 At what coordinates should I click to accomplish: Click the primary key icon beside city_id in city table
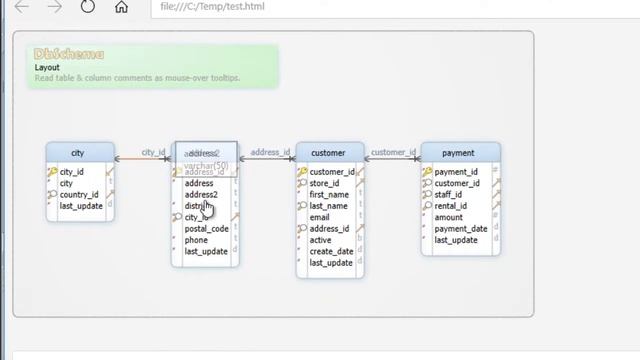53,171
